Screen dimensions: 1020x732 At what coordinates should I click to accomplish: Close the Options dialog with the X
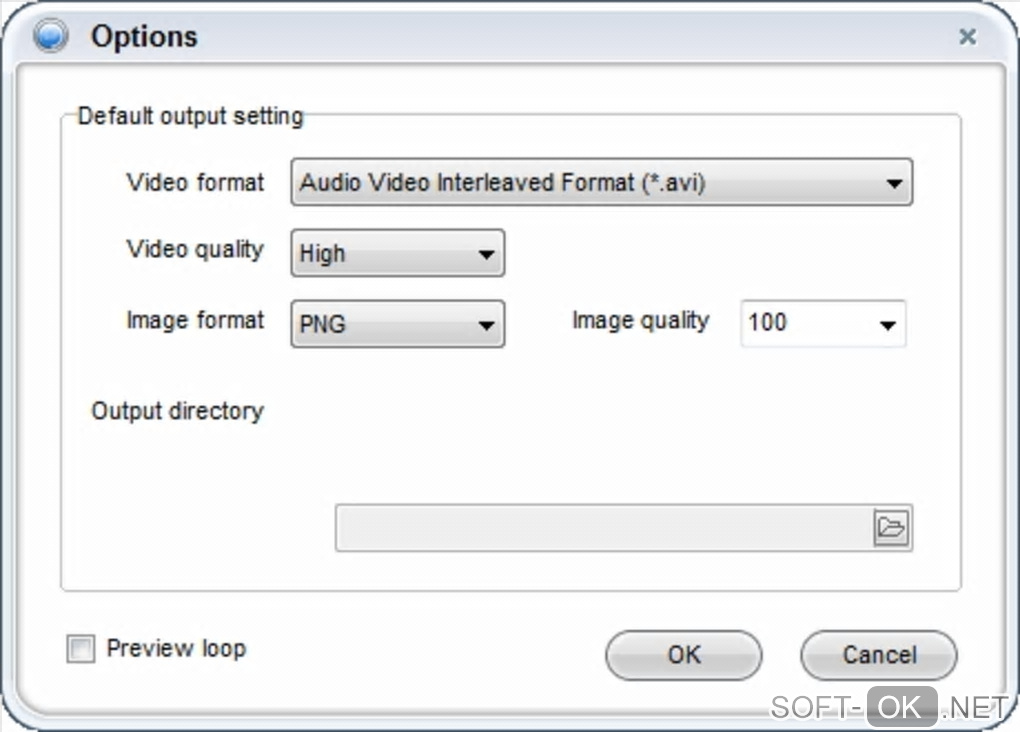(x=967, y=37)
